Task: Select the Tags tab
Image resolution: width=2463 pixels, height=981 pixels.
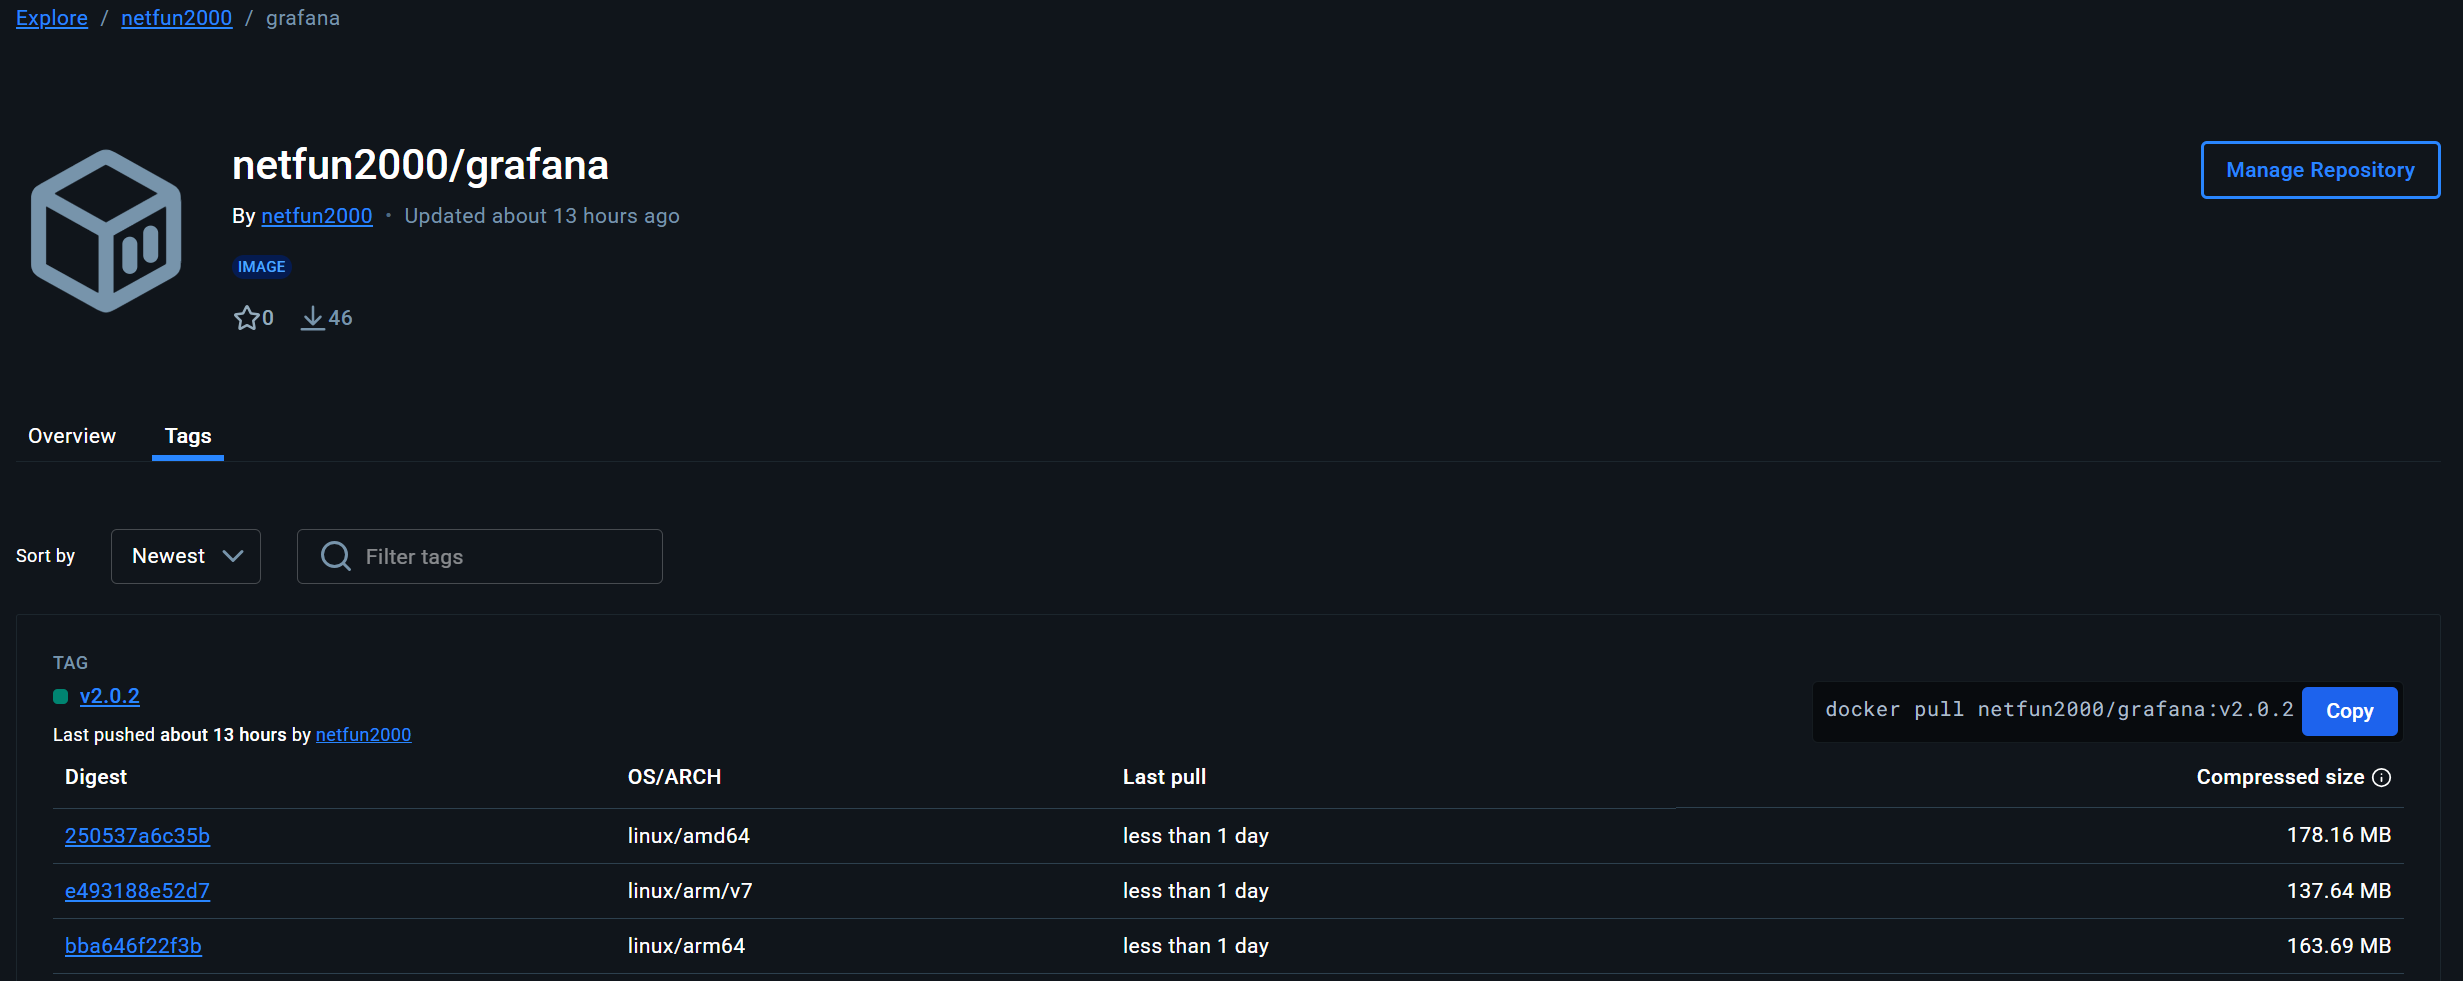Action: [188, 436]
